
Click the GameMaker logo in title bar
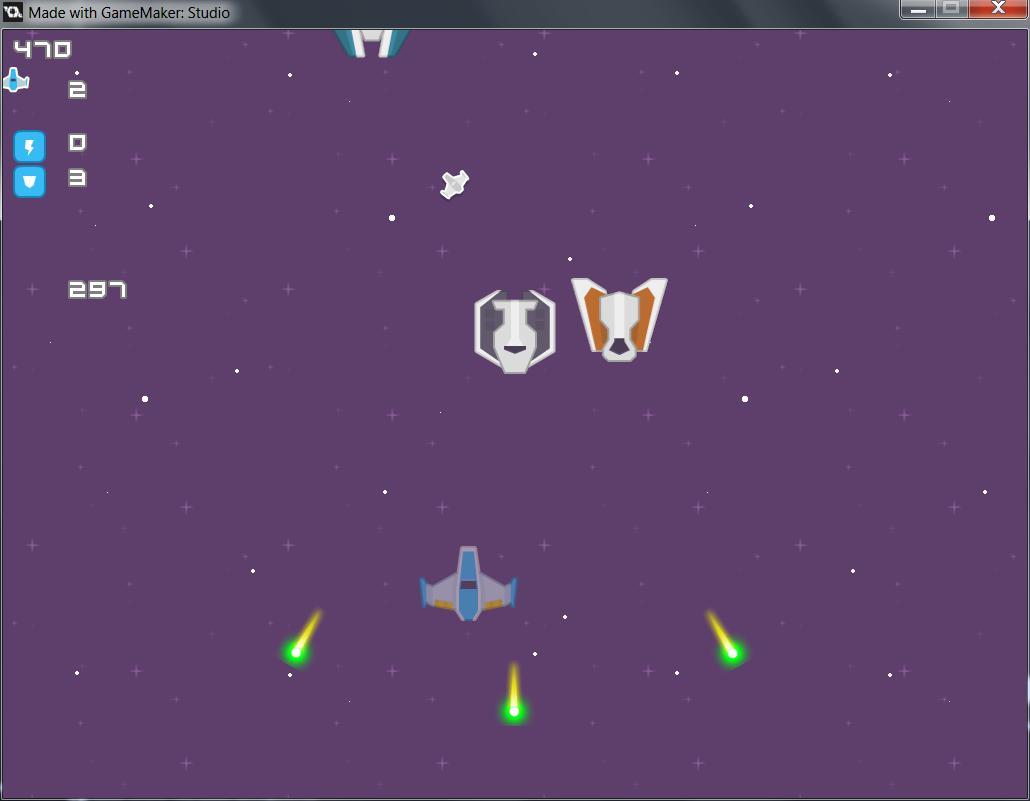click(x=13, y=13)
